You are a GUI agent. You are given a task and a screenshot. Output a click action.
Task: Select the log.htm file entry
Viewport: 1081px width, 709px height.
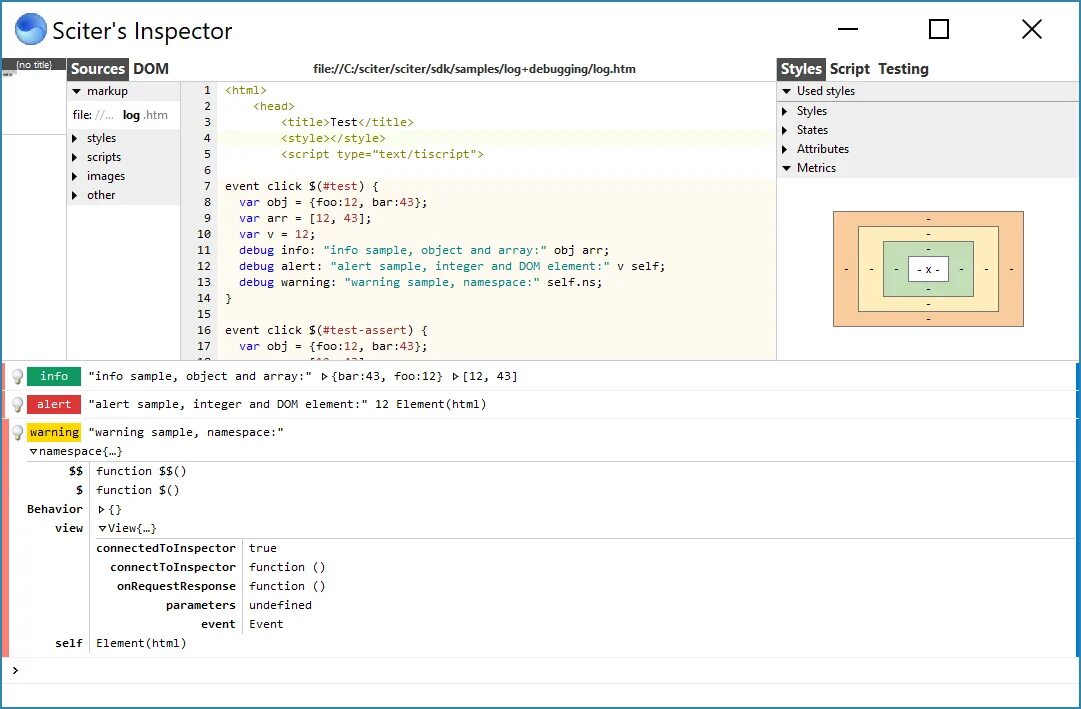point(121,115)
